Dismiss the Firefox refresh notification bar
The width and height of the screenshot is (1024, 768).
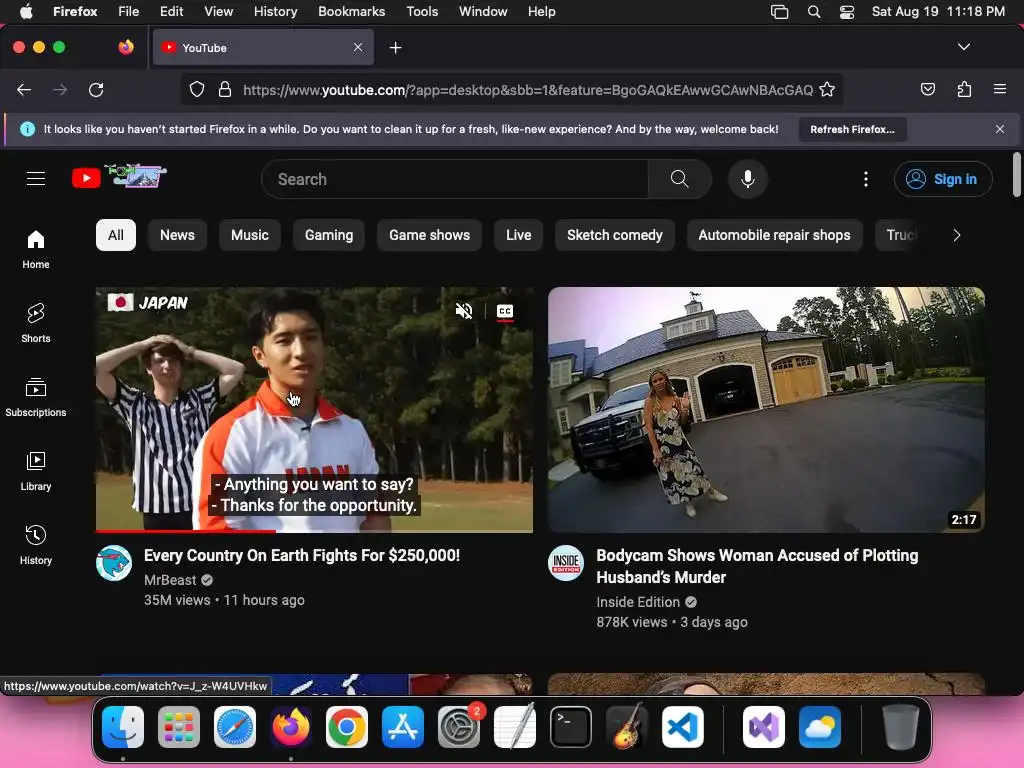[1000, 129]
